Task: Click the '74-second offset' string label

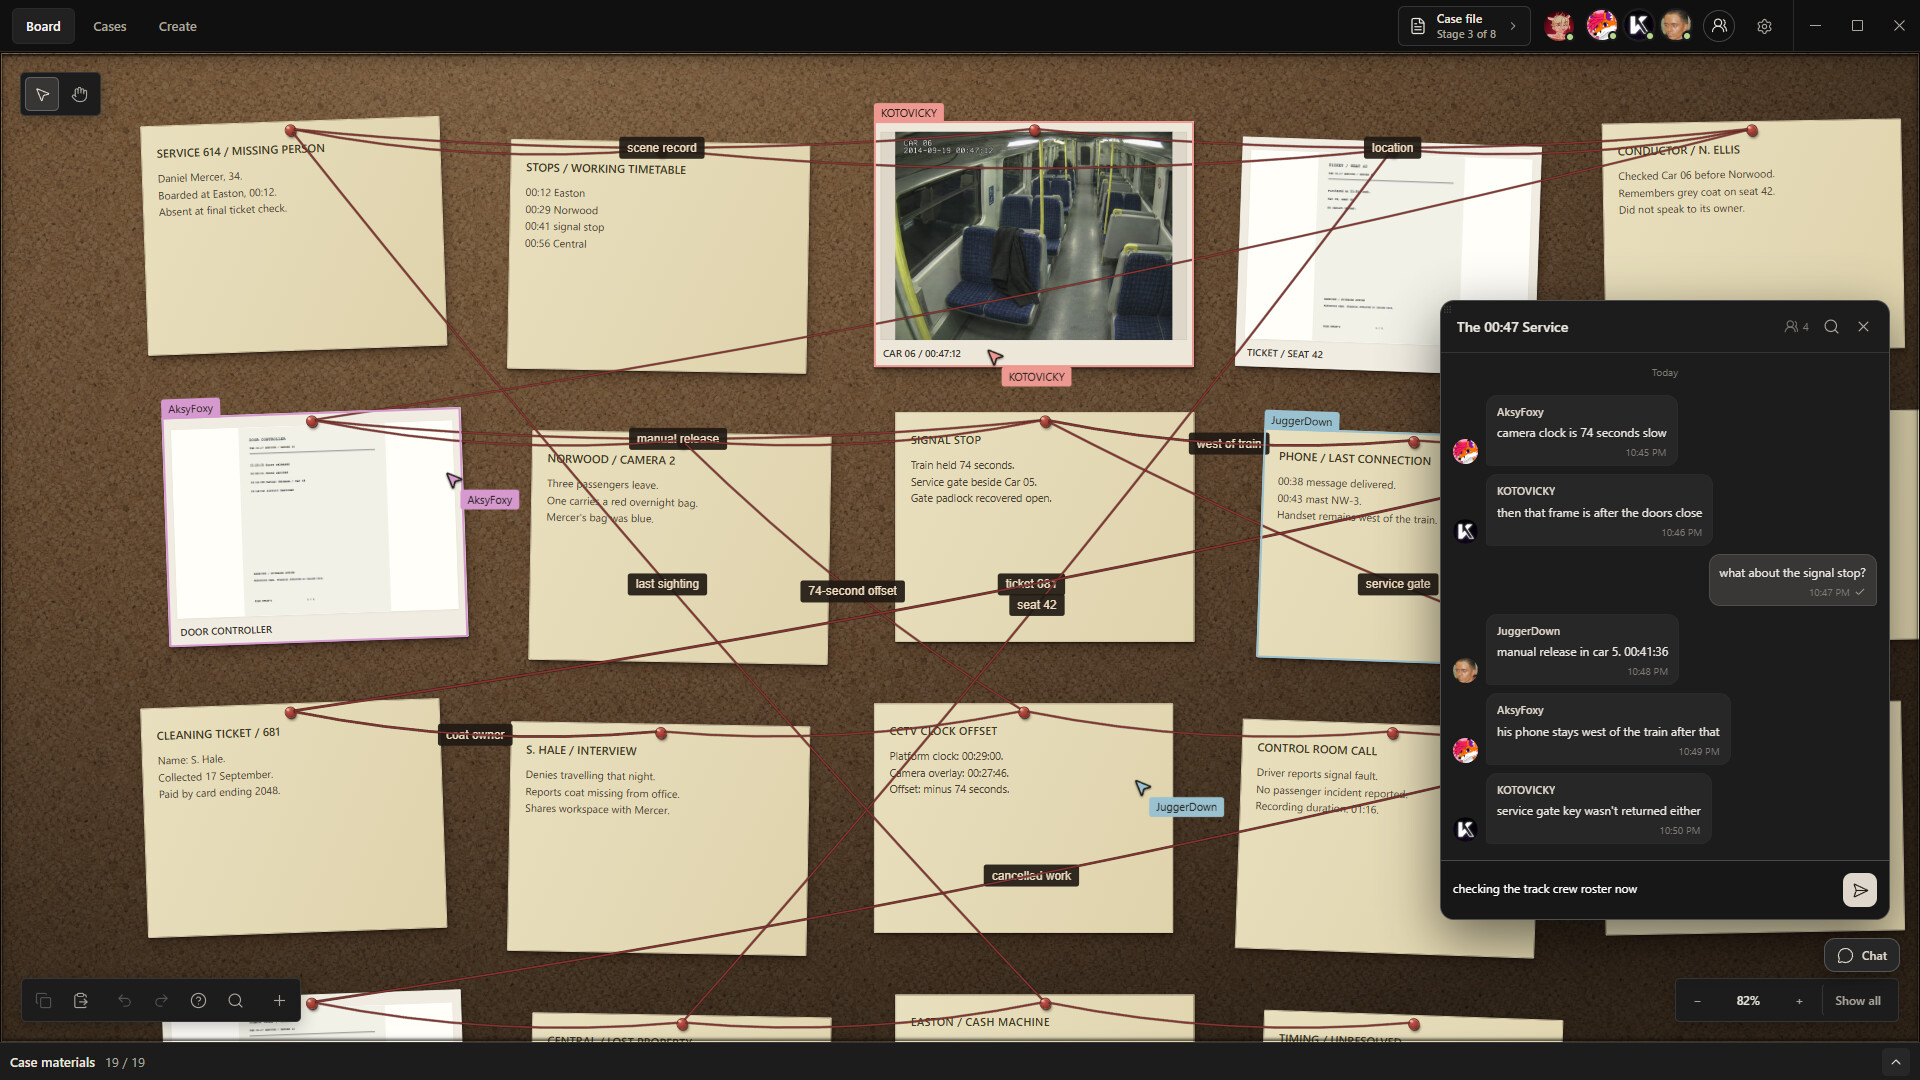Action: click(x=852, y=591)
